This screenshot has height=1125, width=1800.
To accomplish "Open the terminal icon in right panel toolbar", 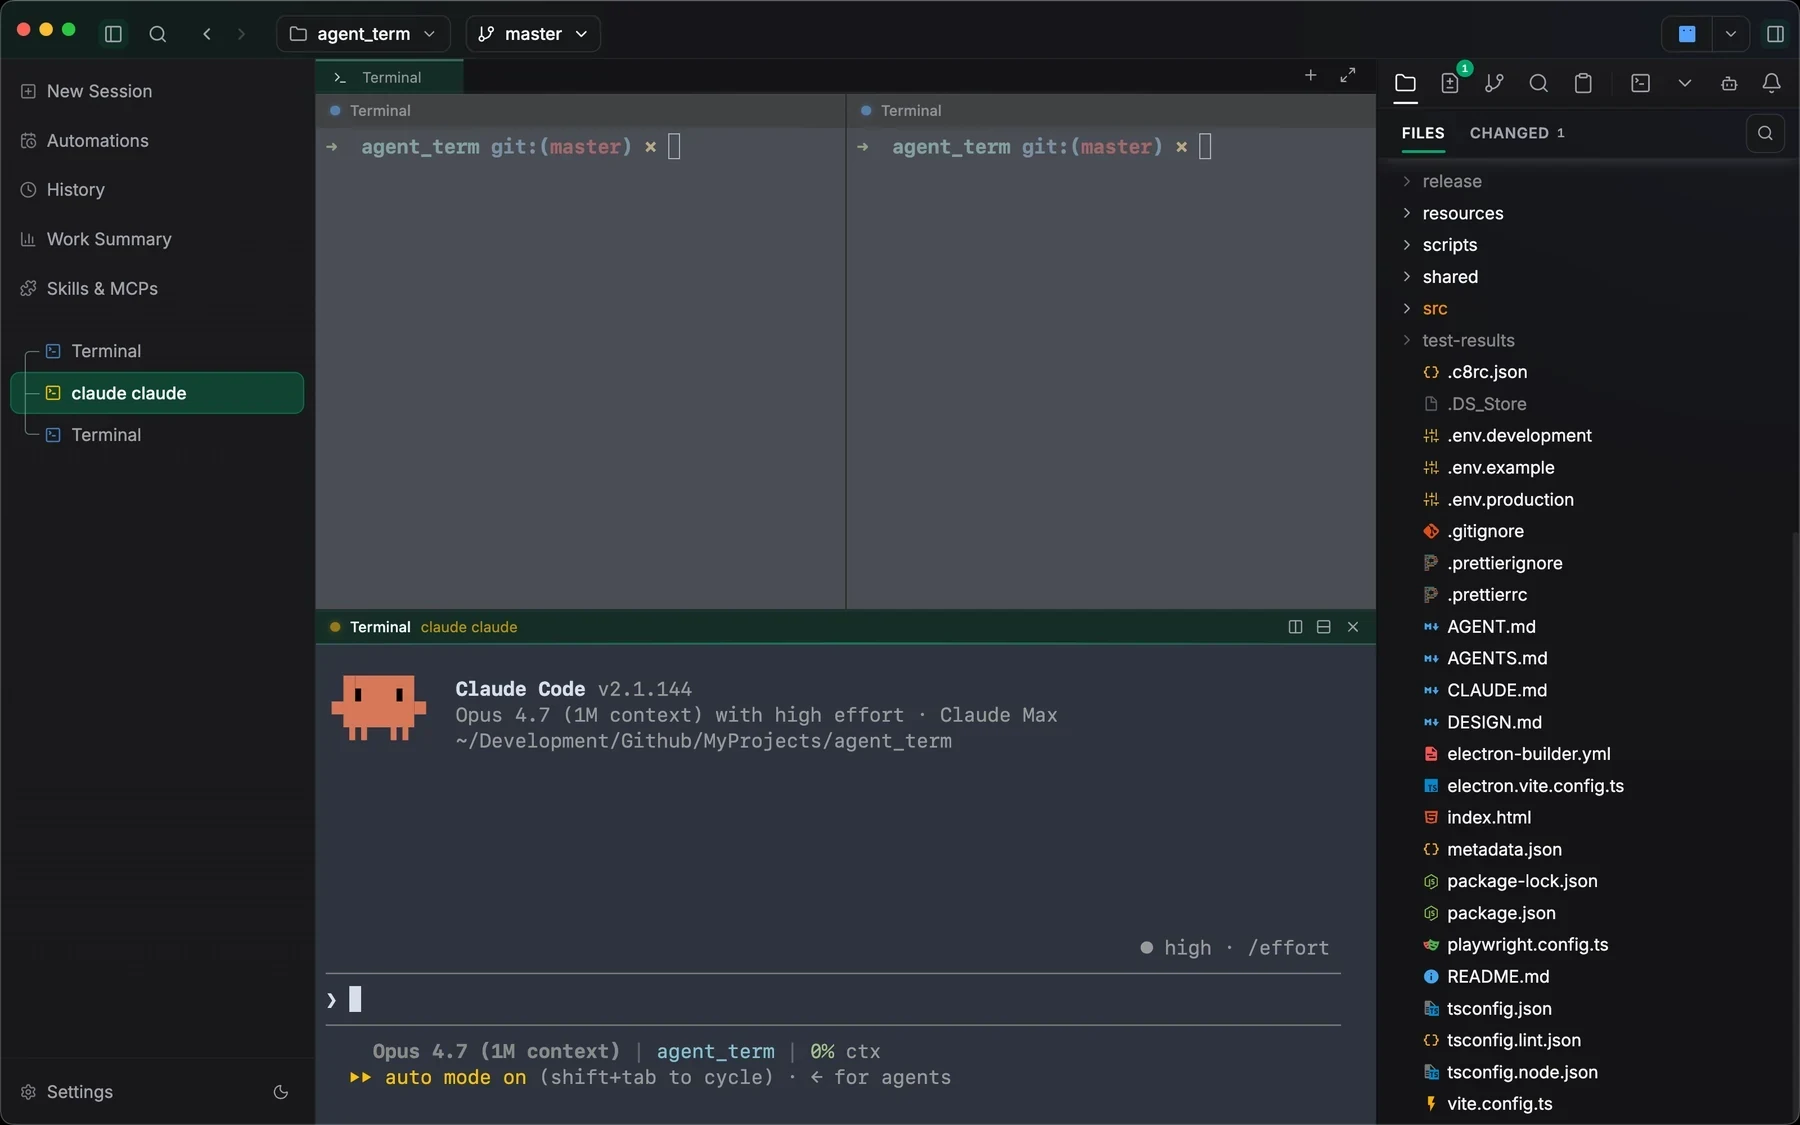I will coord(1641,83).
